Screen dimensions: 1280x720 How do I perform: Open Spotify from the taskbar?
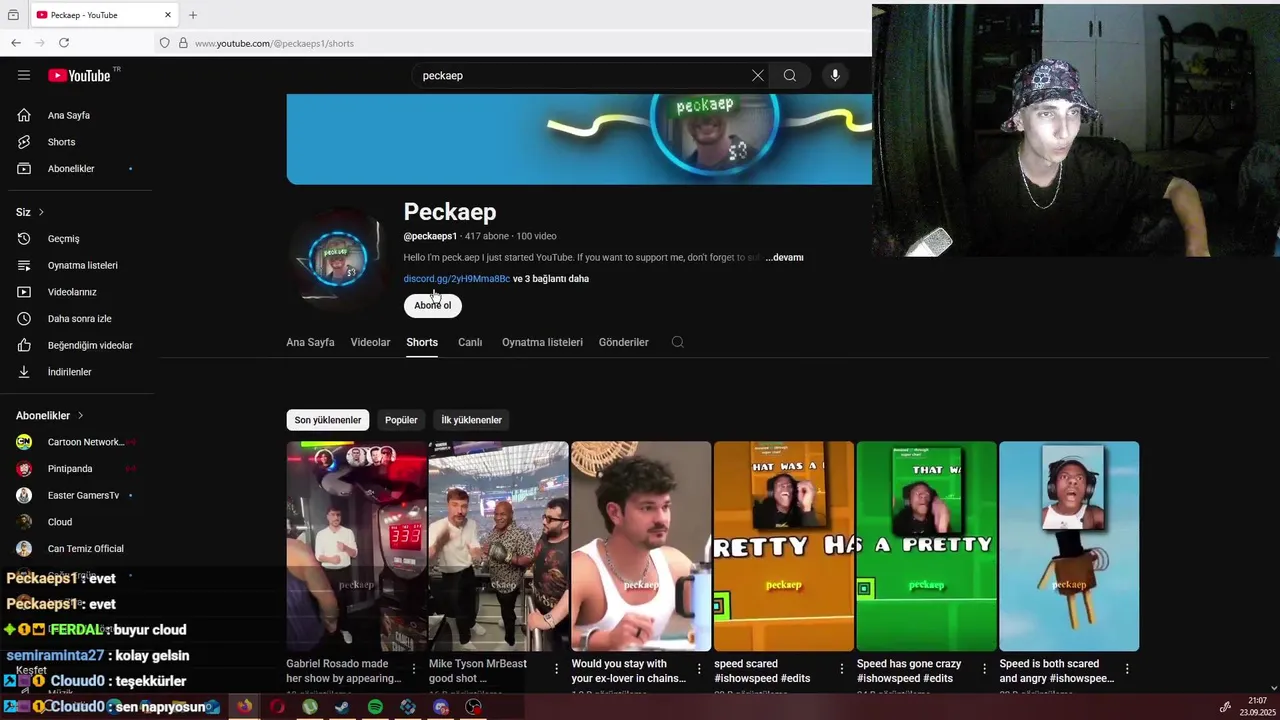pos(375,707)
